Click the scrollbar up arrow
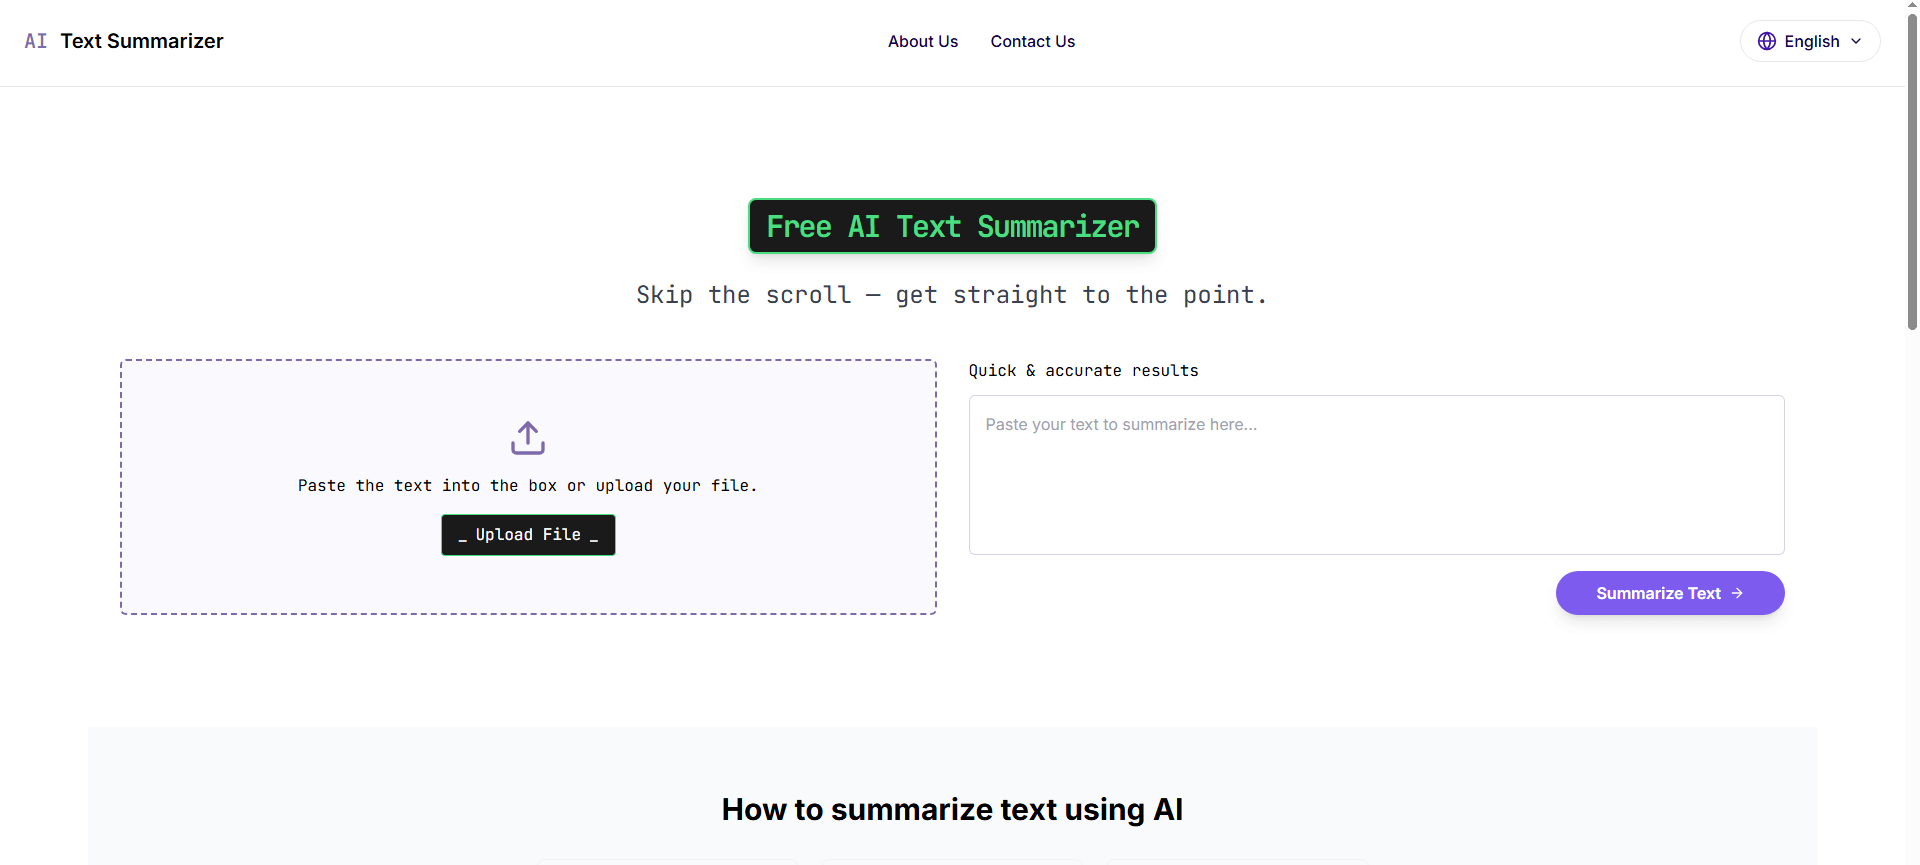Image resolution: width=1920 pixels, height=865 pixels. 1912,6
